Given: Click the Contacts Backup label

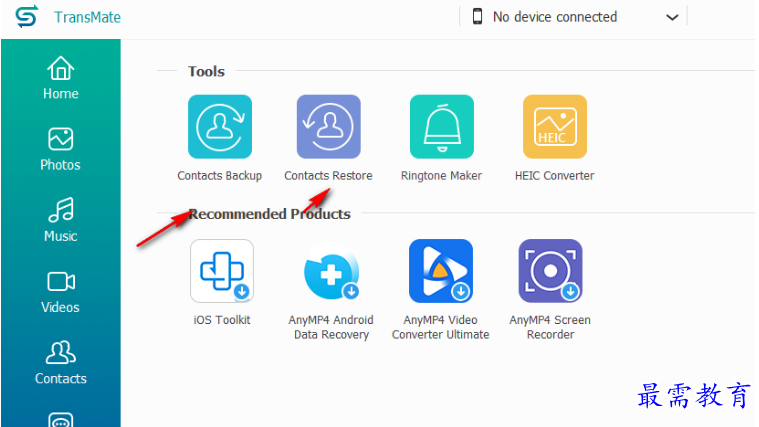Looking at the screenshot, I should click(x=220, y=176).
